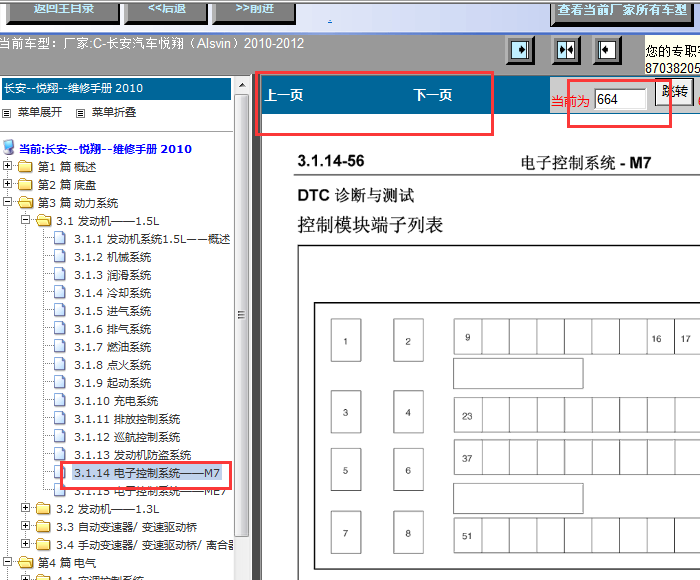Click page icon of 3.1.7 燃油系统
The image size is (700, 580).
coord(60,346)
